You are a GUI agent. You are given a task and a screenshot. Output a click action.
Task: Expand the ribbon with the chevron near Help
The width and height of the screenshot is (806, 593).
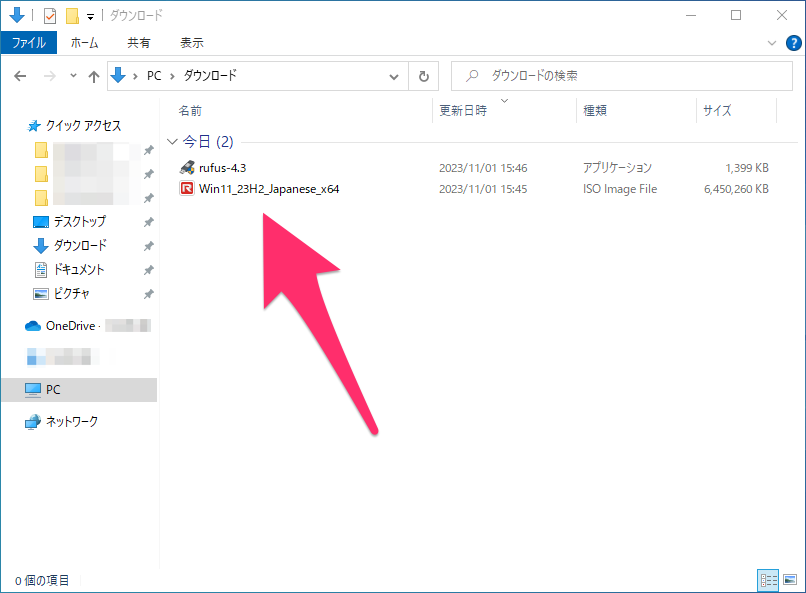(771, 43)
